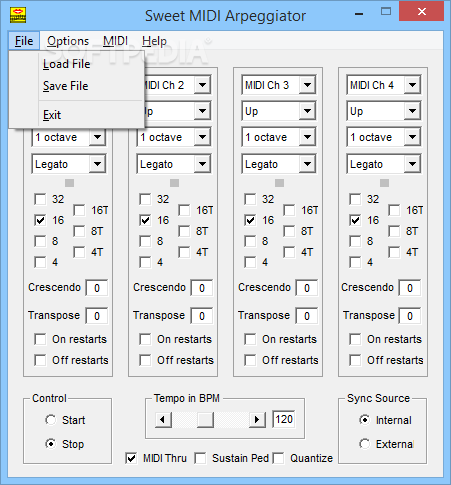Click the Transpose field in first column
The image size is (451, 485).
pyautogui.click(x=97, y=316)
